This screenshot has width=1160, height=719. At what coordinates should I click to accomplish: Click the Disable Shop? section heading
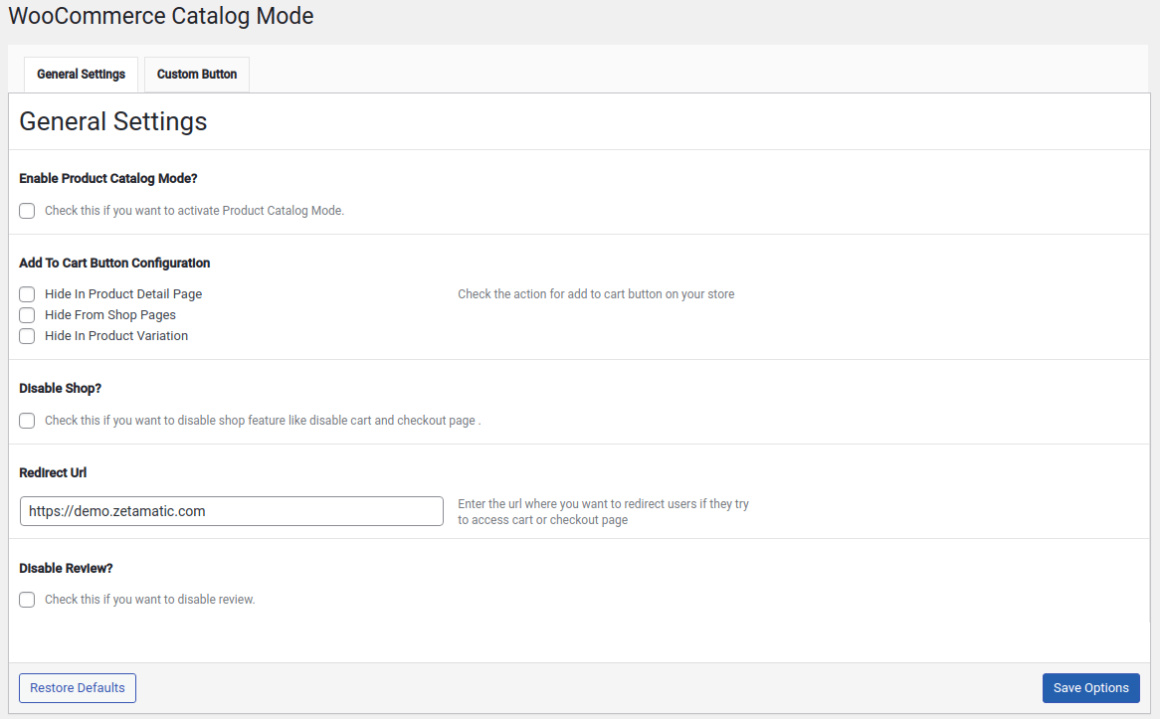53,387
